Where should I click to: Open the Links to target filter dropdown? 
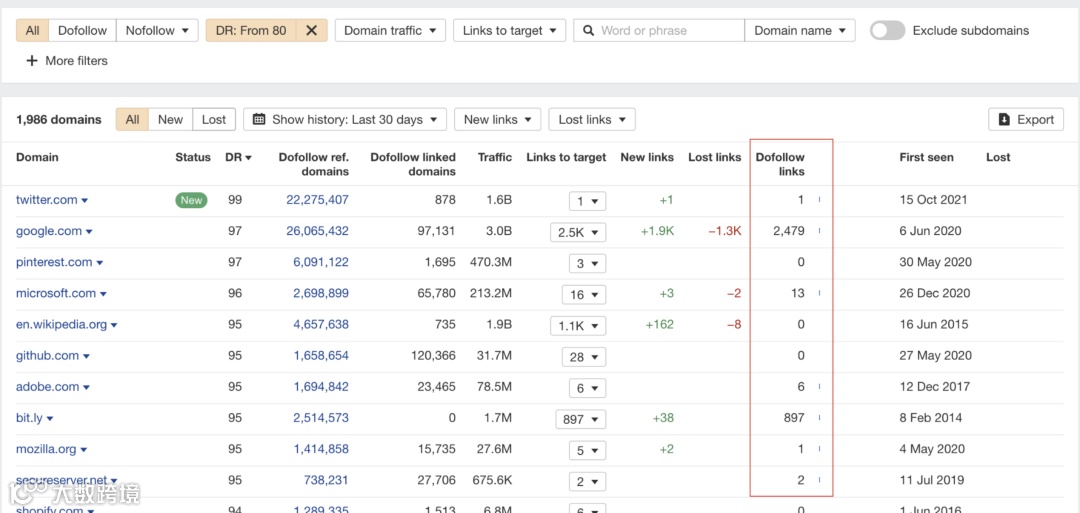tap(510, 30)
